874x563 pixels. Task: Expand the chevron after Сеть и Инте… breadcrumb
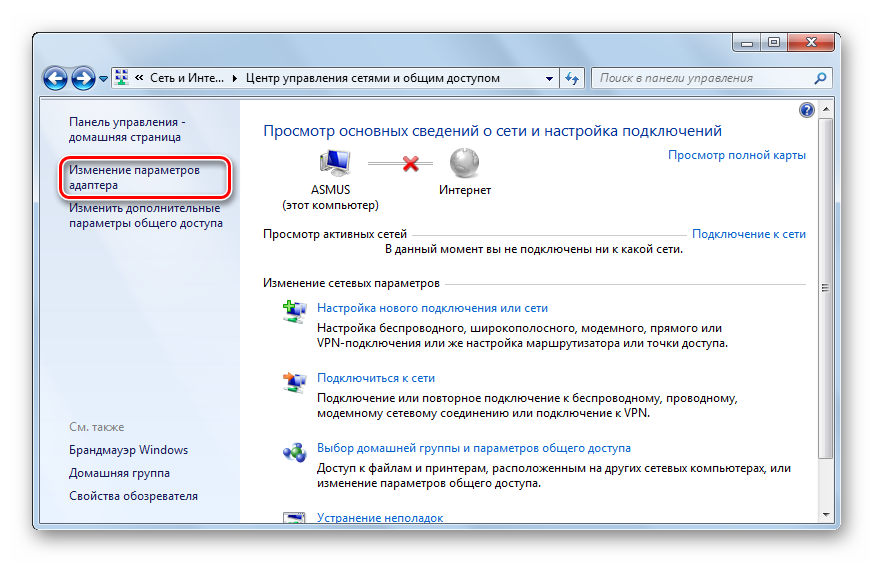pos(235,78)
